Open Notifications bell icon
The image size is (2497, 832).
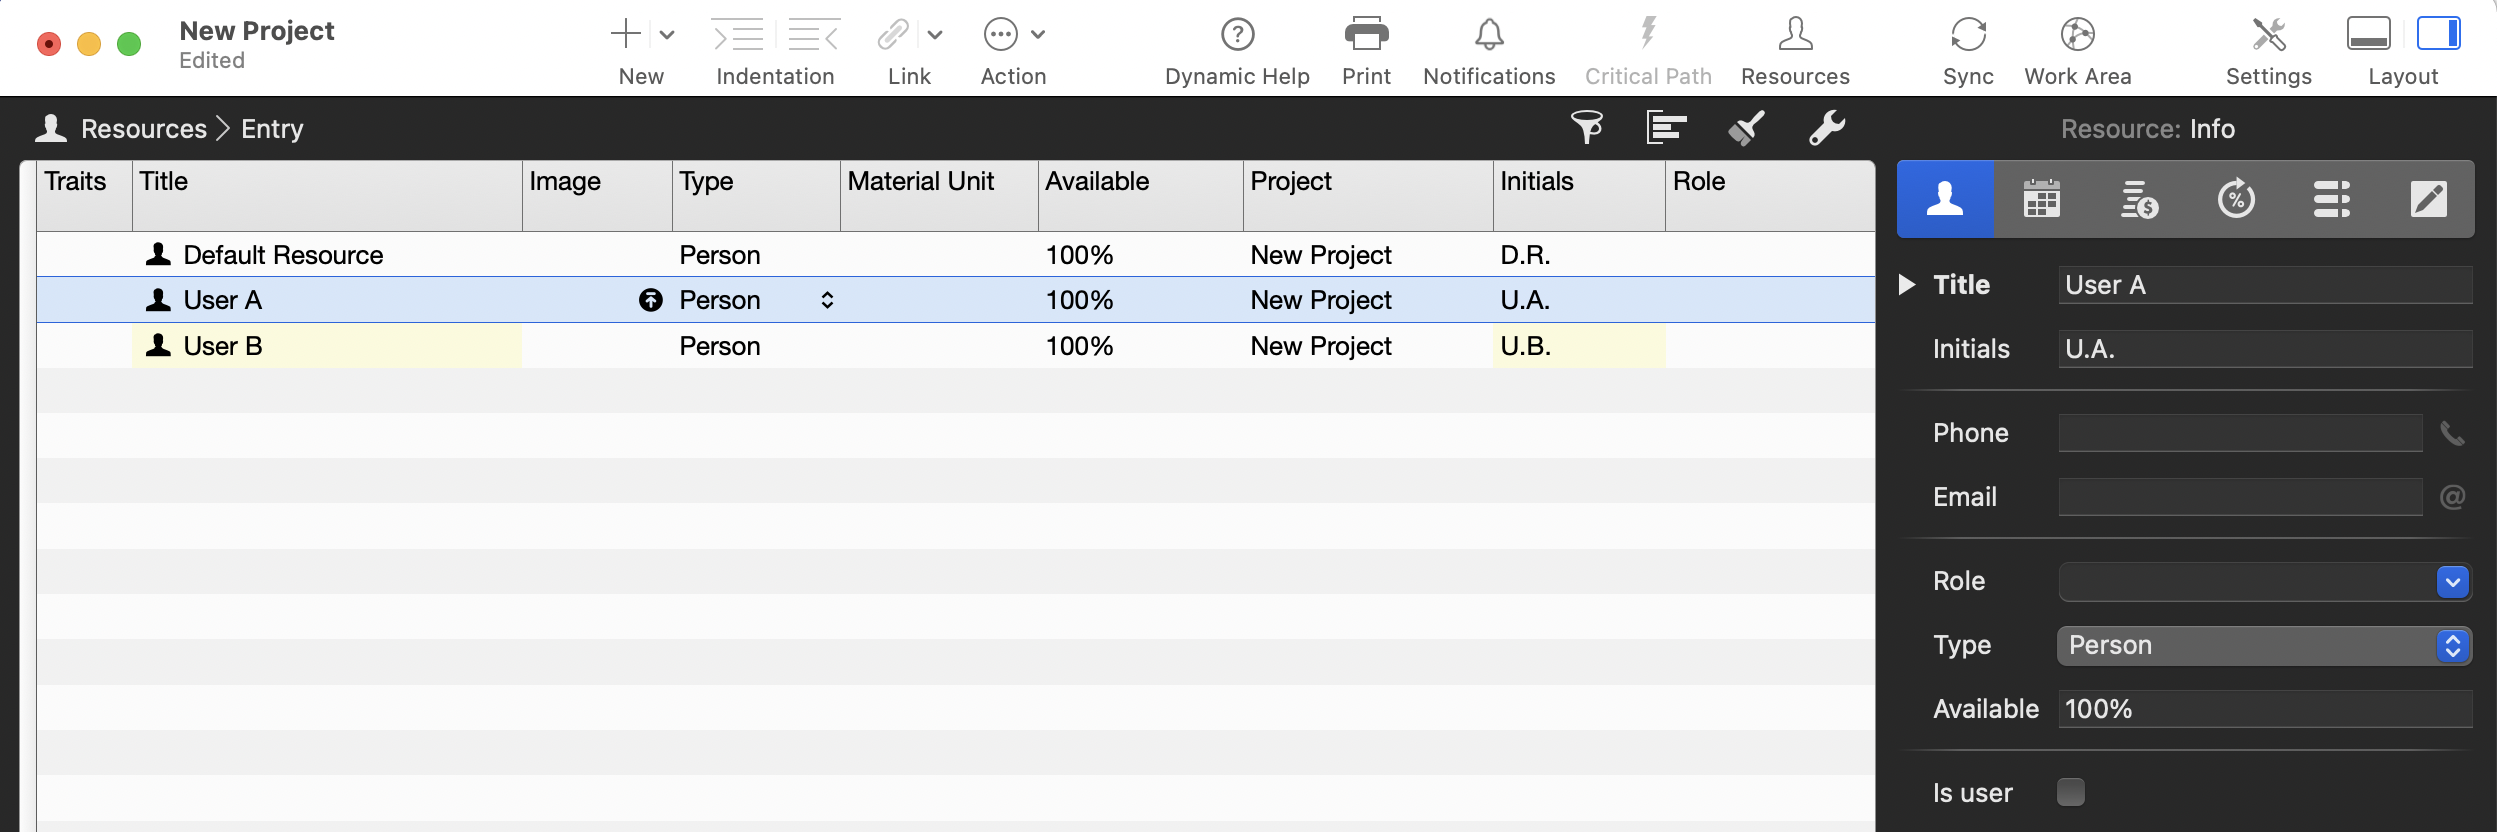[x=1489, y=35]
